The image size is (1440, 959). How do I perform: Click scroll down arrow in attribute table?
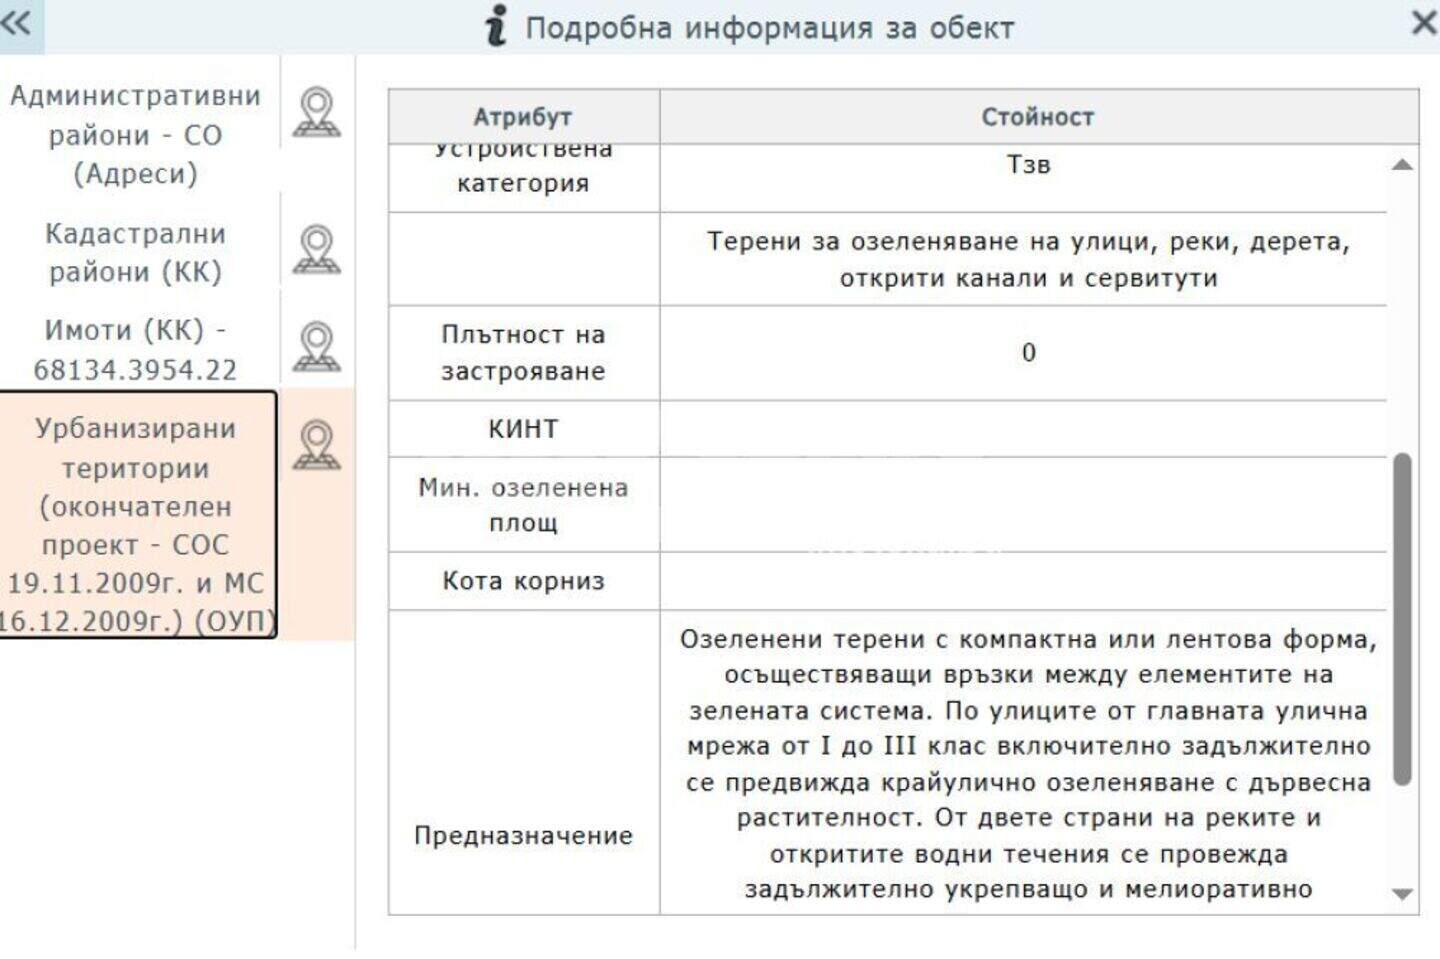pos(1402,894)
